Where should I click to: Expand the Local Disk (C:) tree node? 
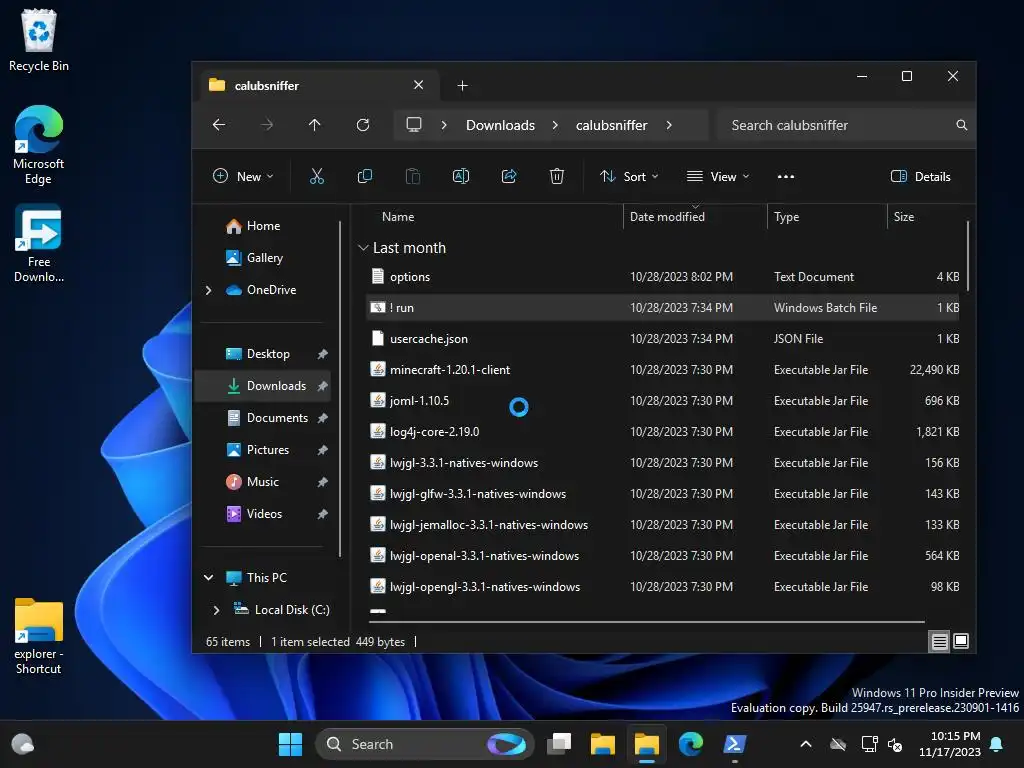(x=217, y=610)
